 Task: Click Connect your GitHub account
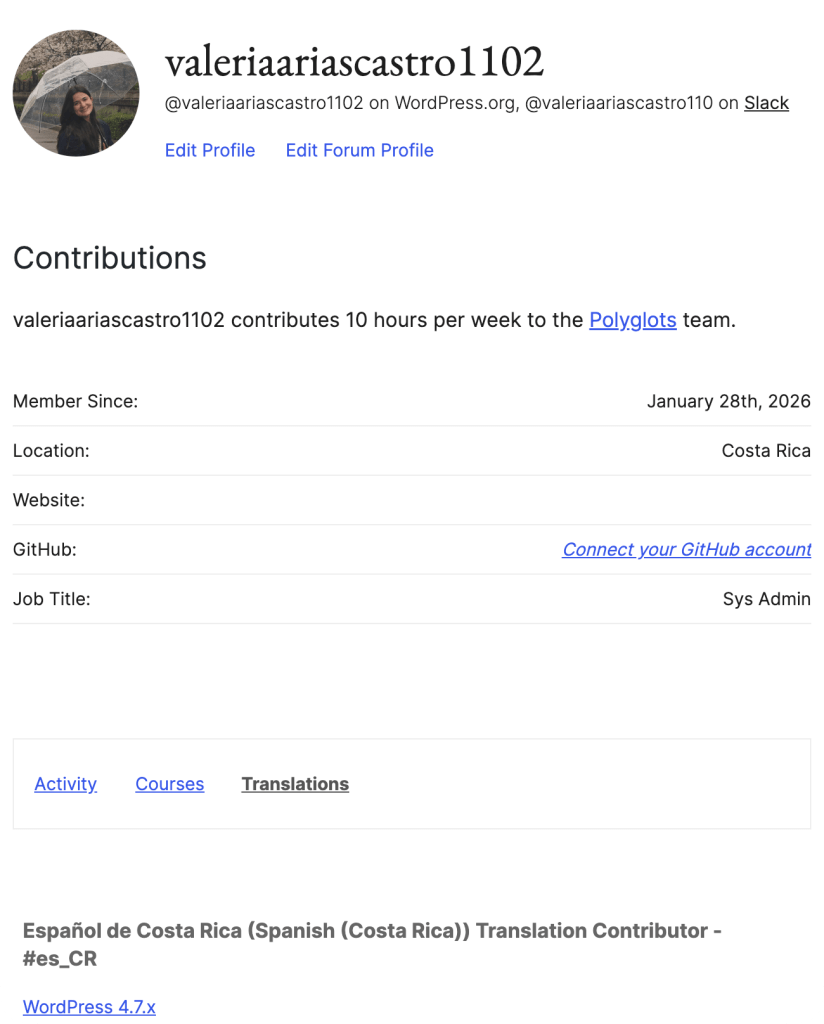pos(686,549)
